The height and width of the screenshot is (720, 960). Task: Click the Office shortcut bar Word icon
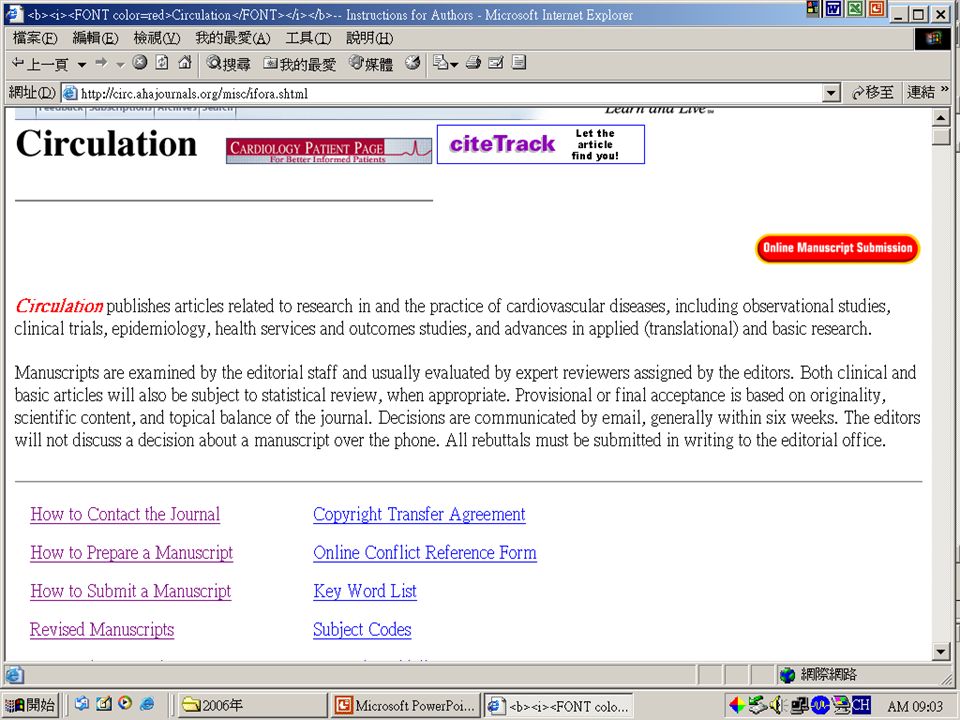(x=834, y=9)
